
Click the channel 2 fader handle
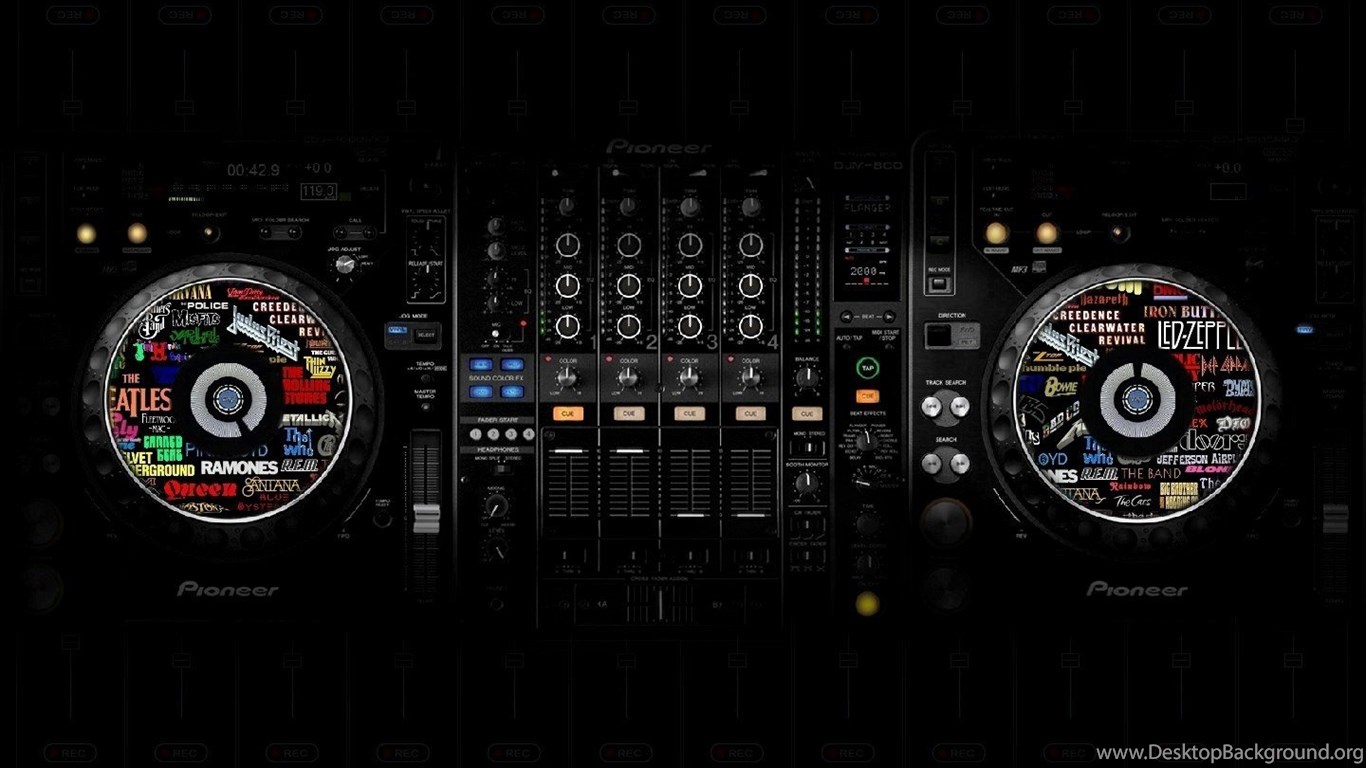tap(628, 452)
